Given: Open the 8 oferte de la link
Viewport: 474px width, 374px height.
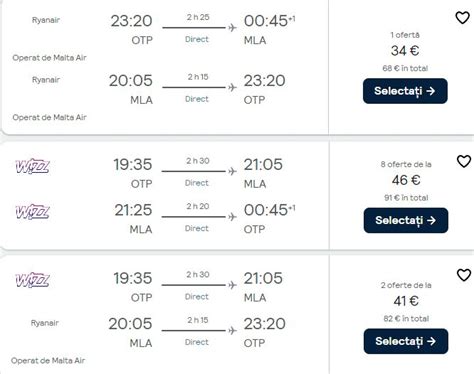Looking at the screenshot, I should (x=406, y=164).
